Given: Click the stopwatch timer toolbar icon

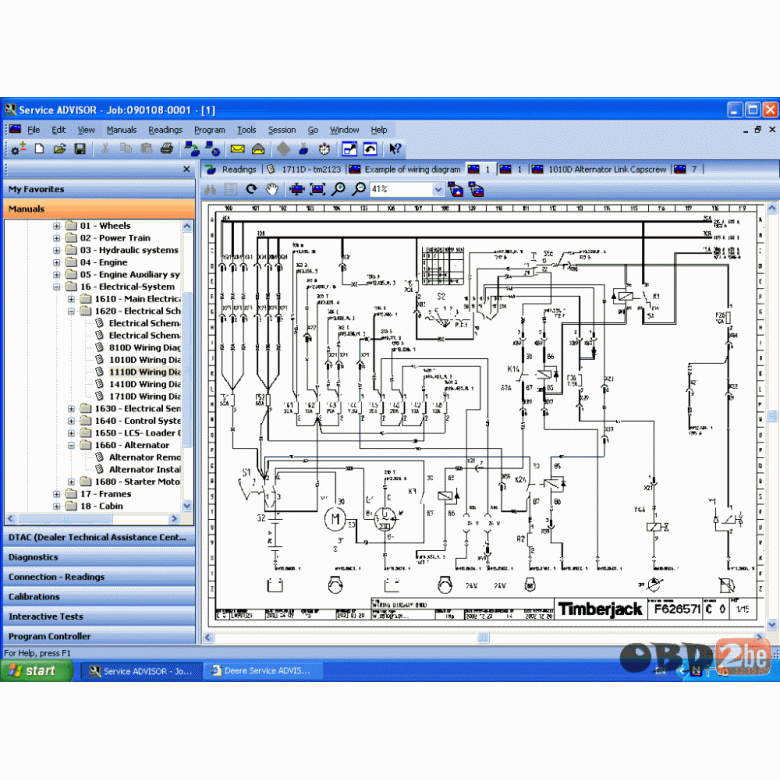Looking at the screenshot, I should coord(324,149).
